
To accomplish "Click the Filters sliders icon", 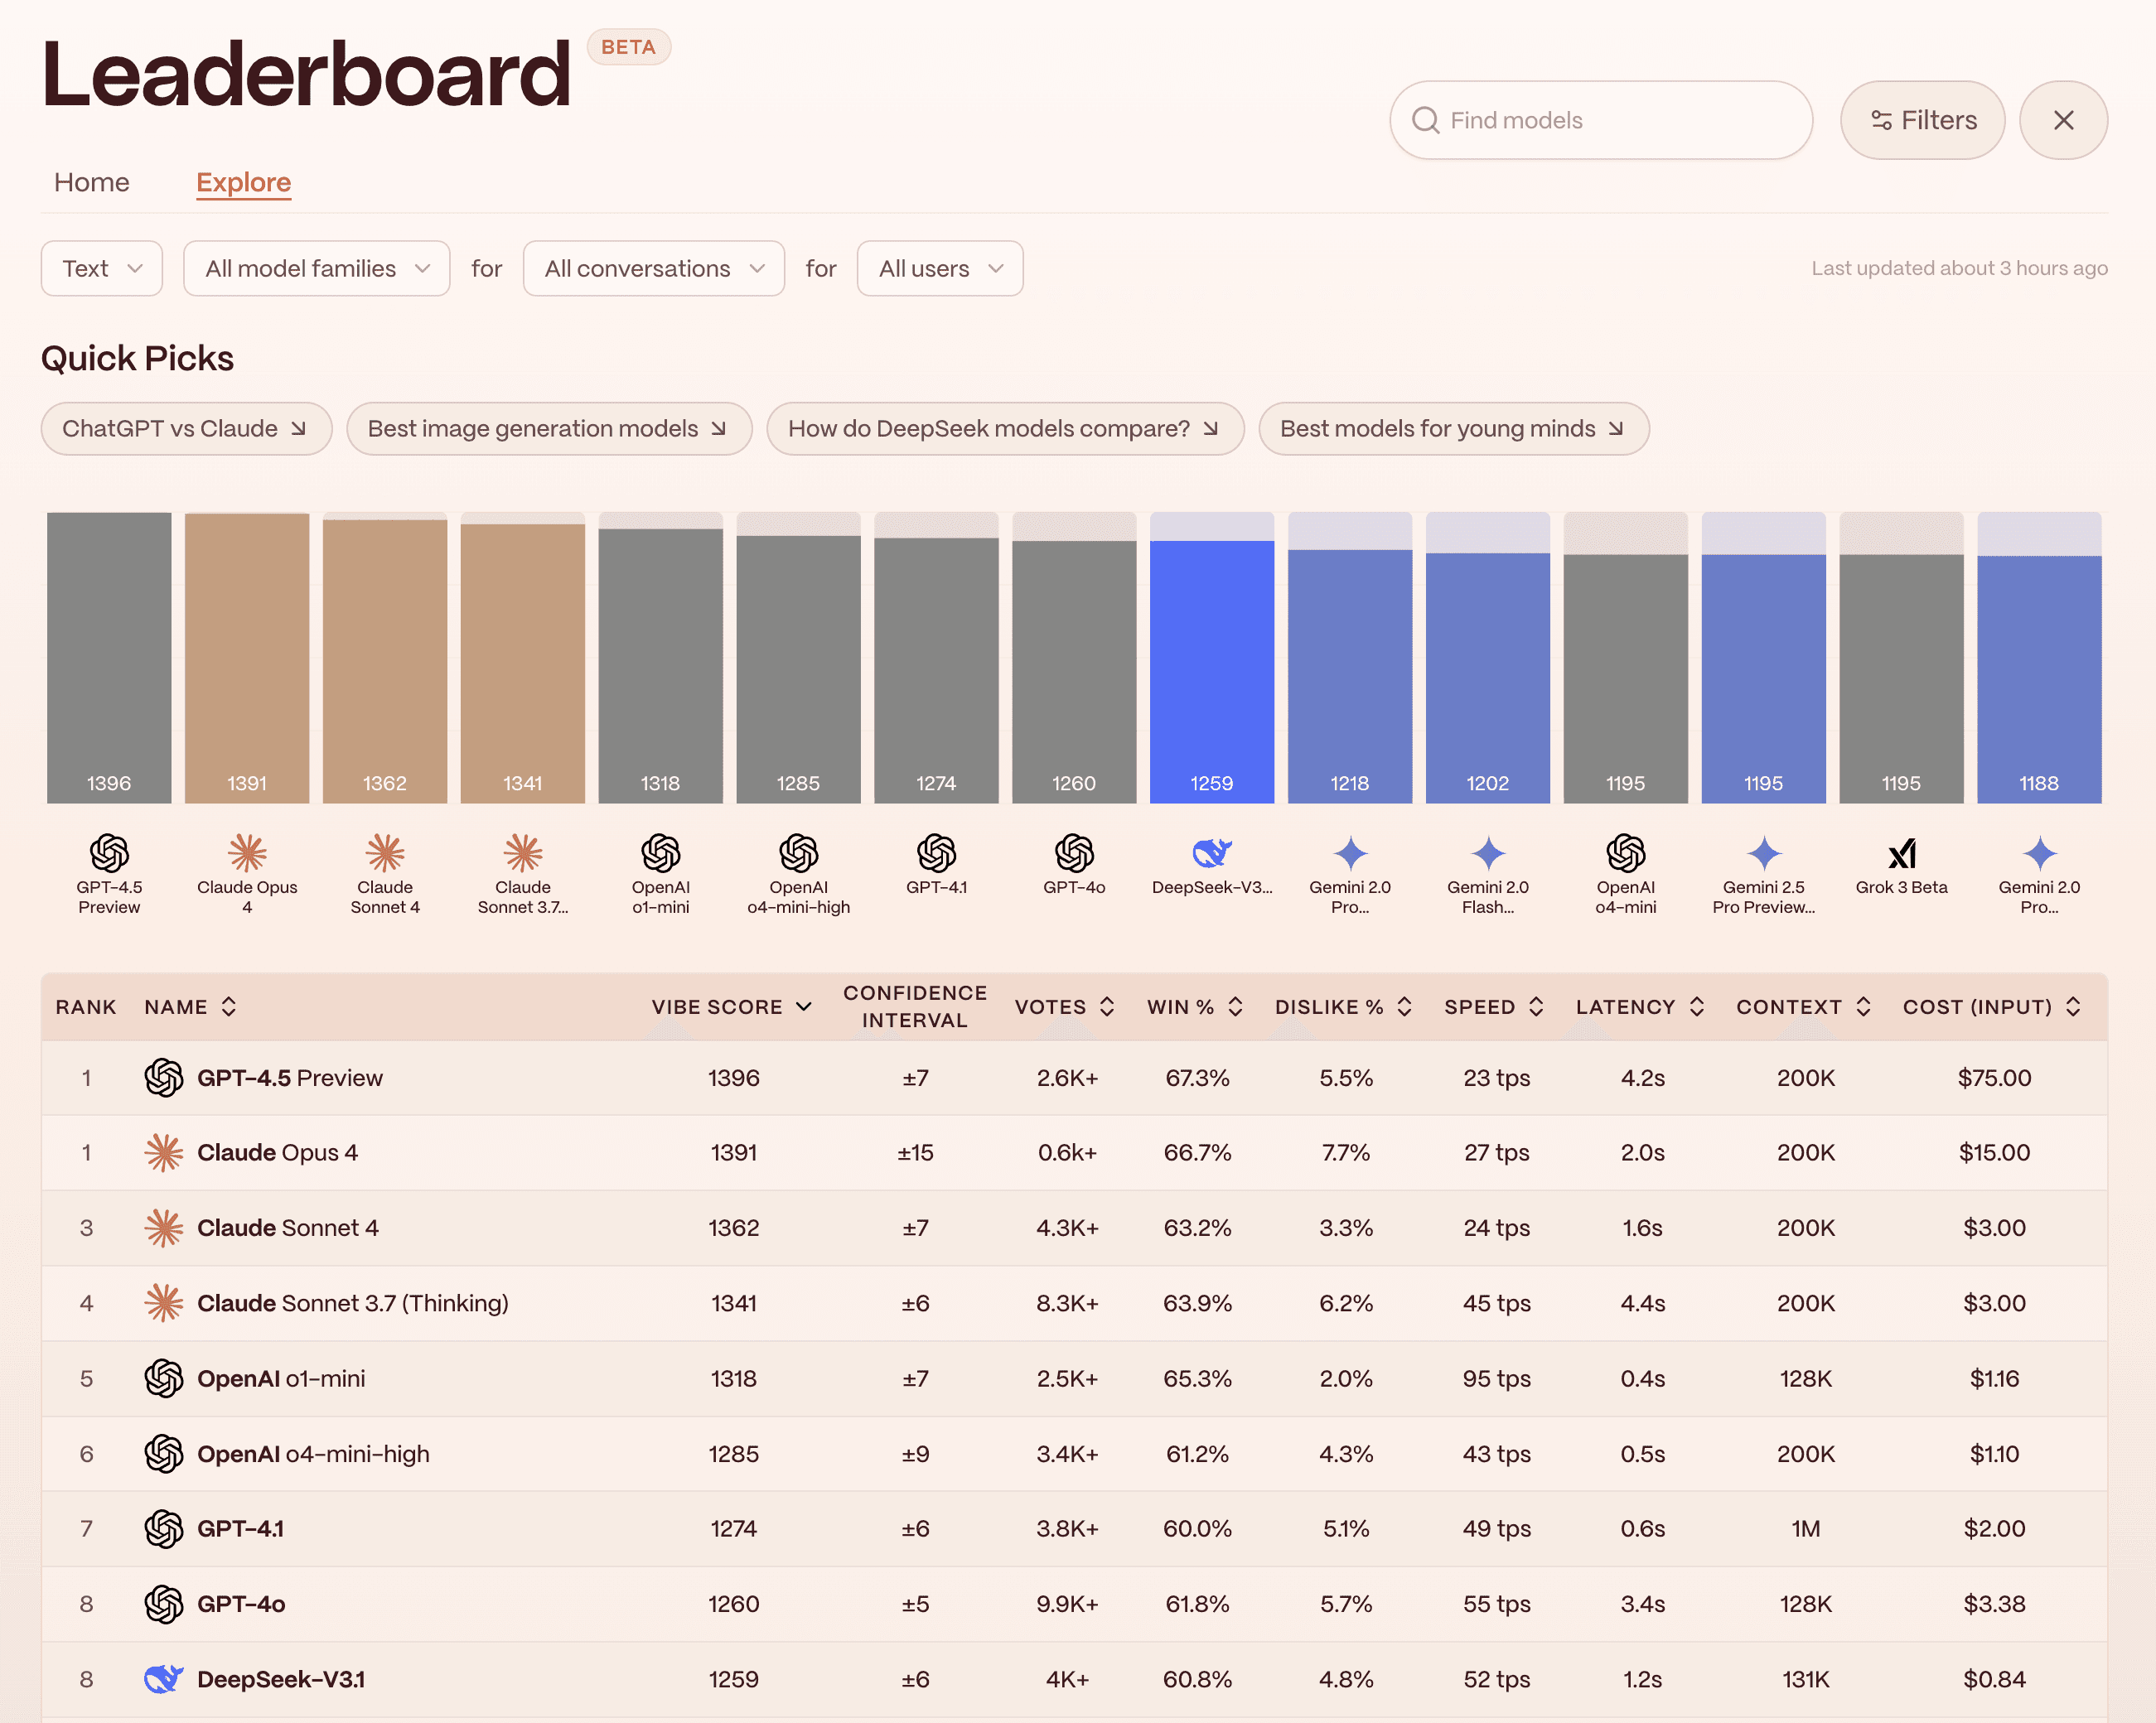I will [x=1884, y=120].
